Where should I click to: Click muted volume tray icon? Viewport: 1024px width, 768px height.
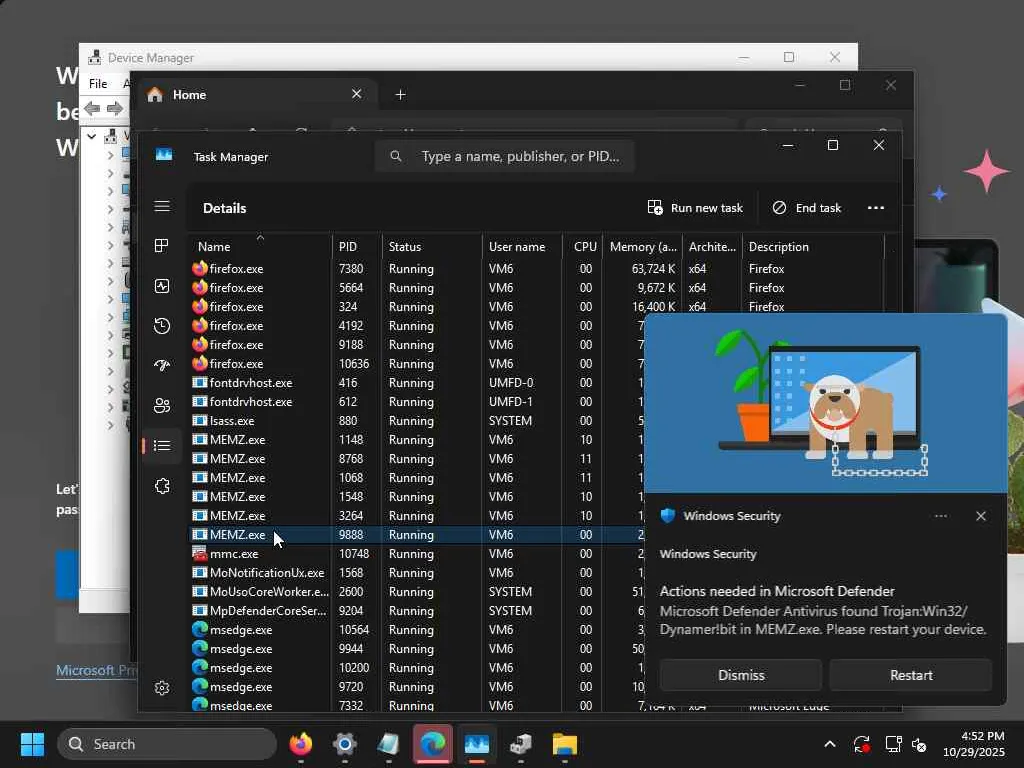click(920, 744)
